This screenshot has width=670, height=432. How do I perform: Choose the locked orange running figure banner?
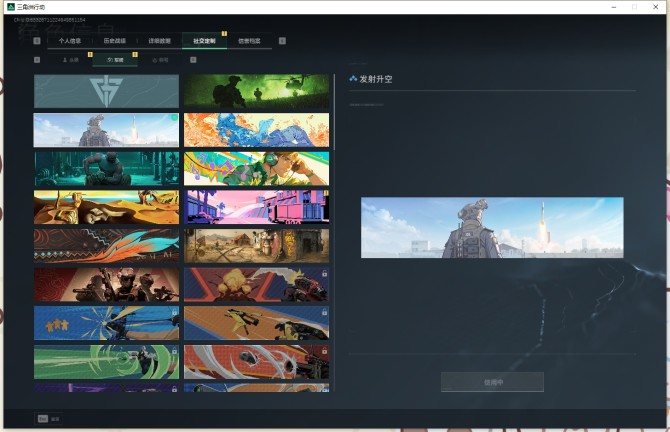[256, 323]
